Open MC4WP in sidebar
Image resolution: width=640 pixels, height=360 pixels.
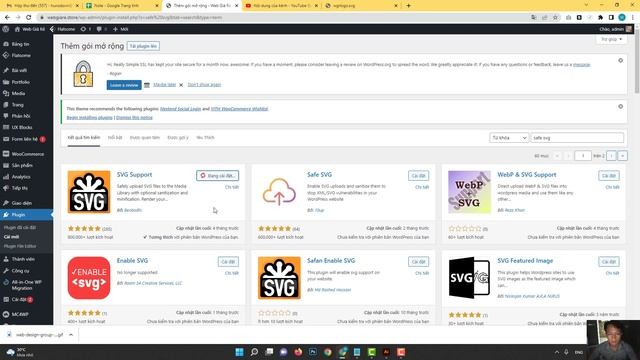(x=20, y=314)
